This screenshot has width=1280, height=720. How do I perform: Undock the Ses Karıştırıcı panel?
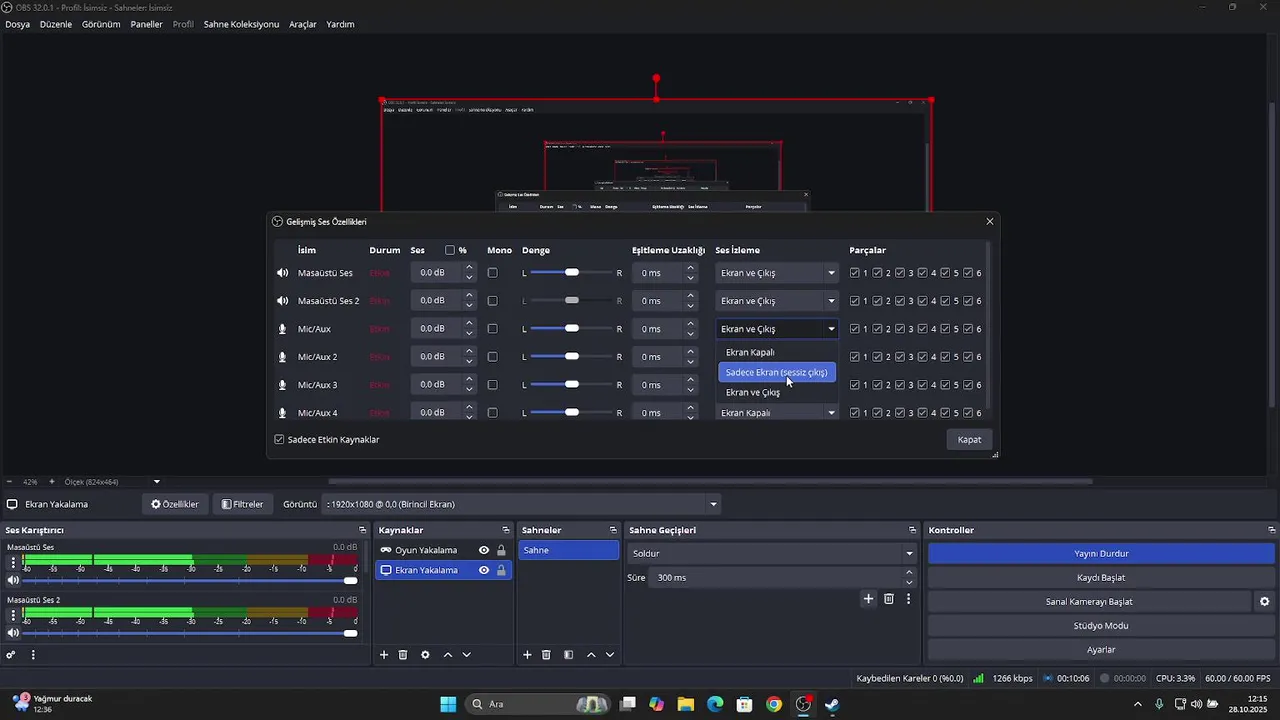[x=363, y=530]
